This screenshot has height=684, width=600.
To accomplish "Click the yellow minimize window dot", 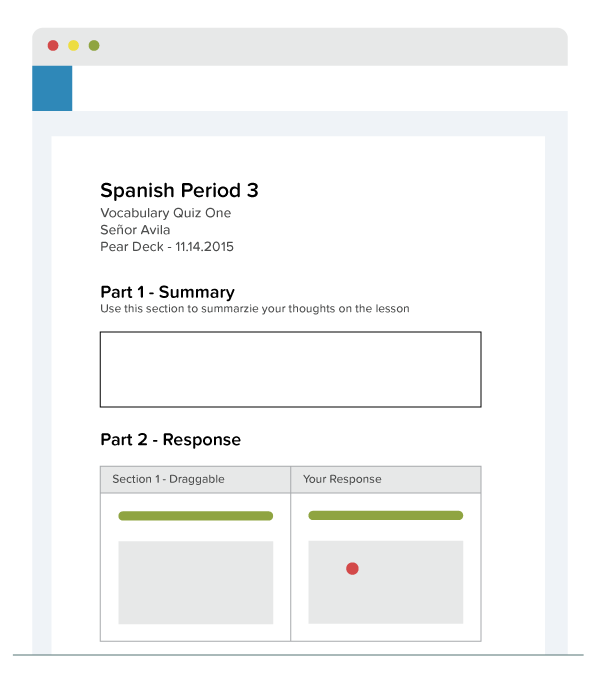I will tap(73, 45).
